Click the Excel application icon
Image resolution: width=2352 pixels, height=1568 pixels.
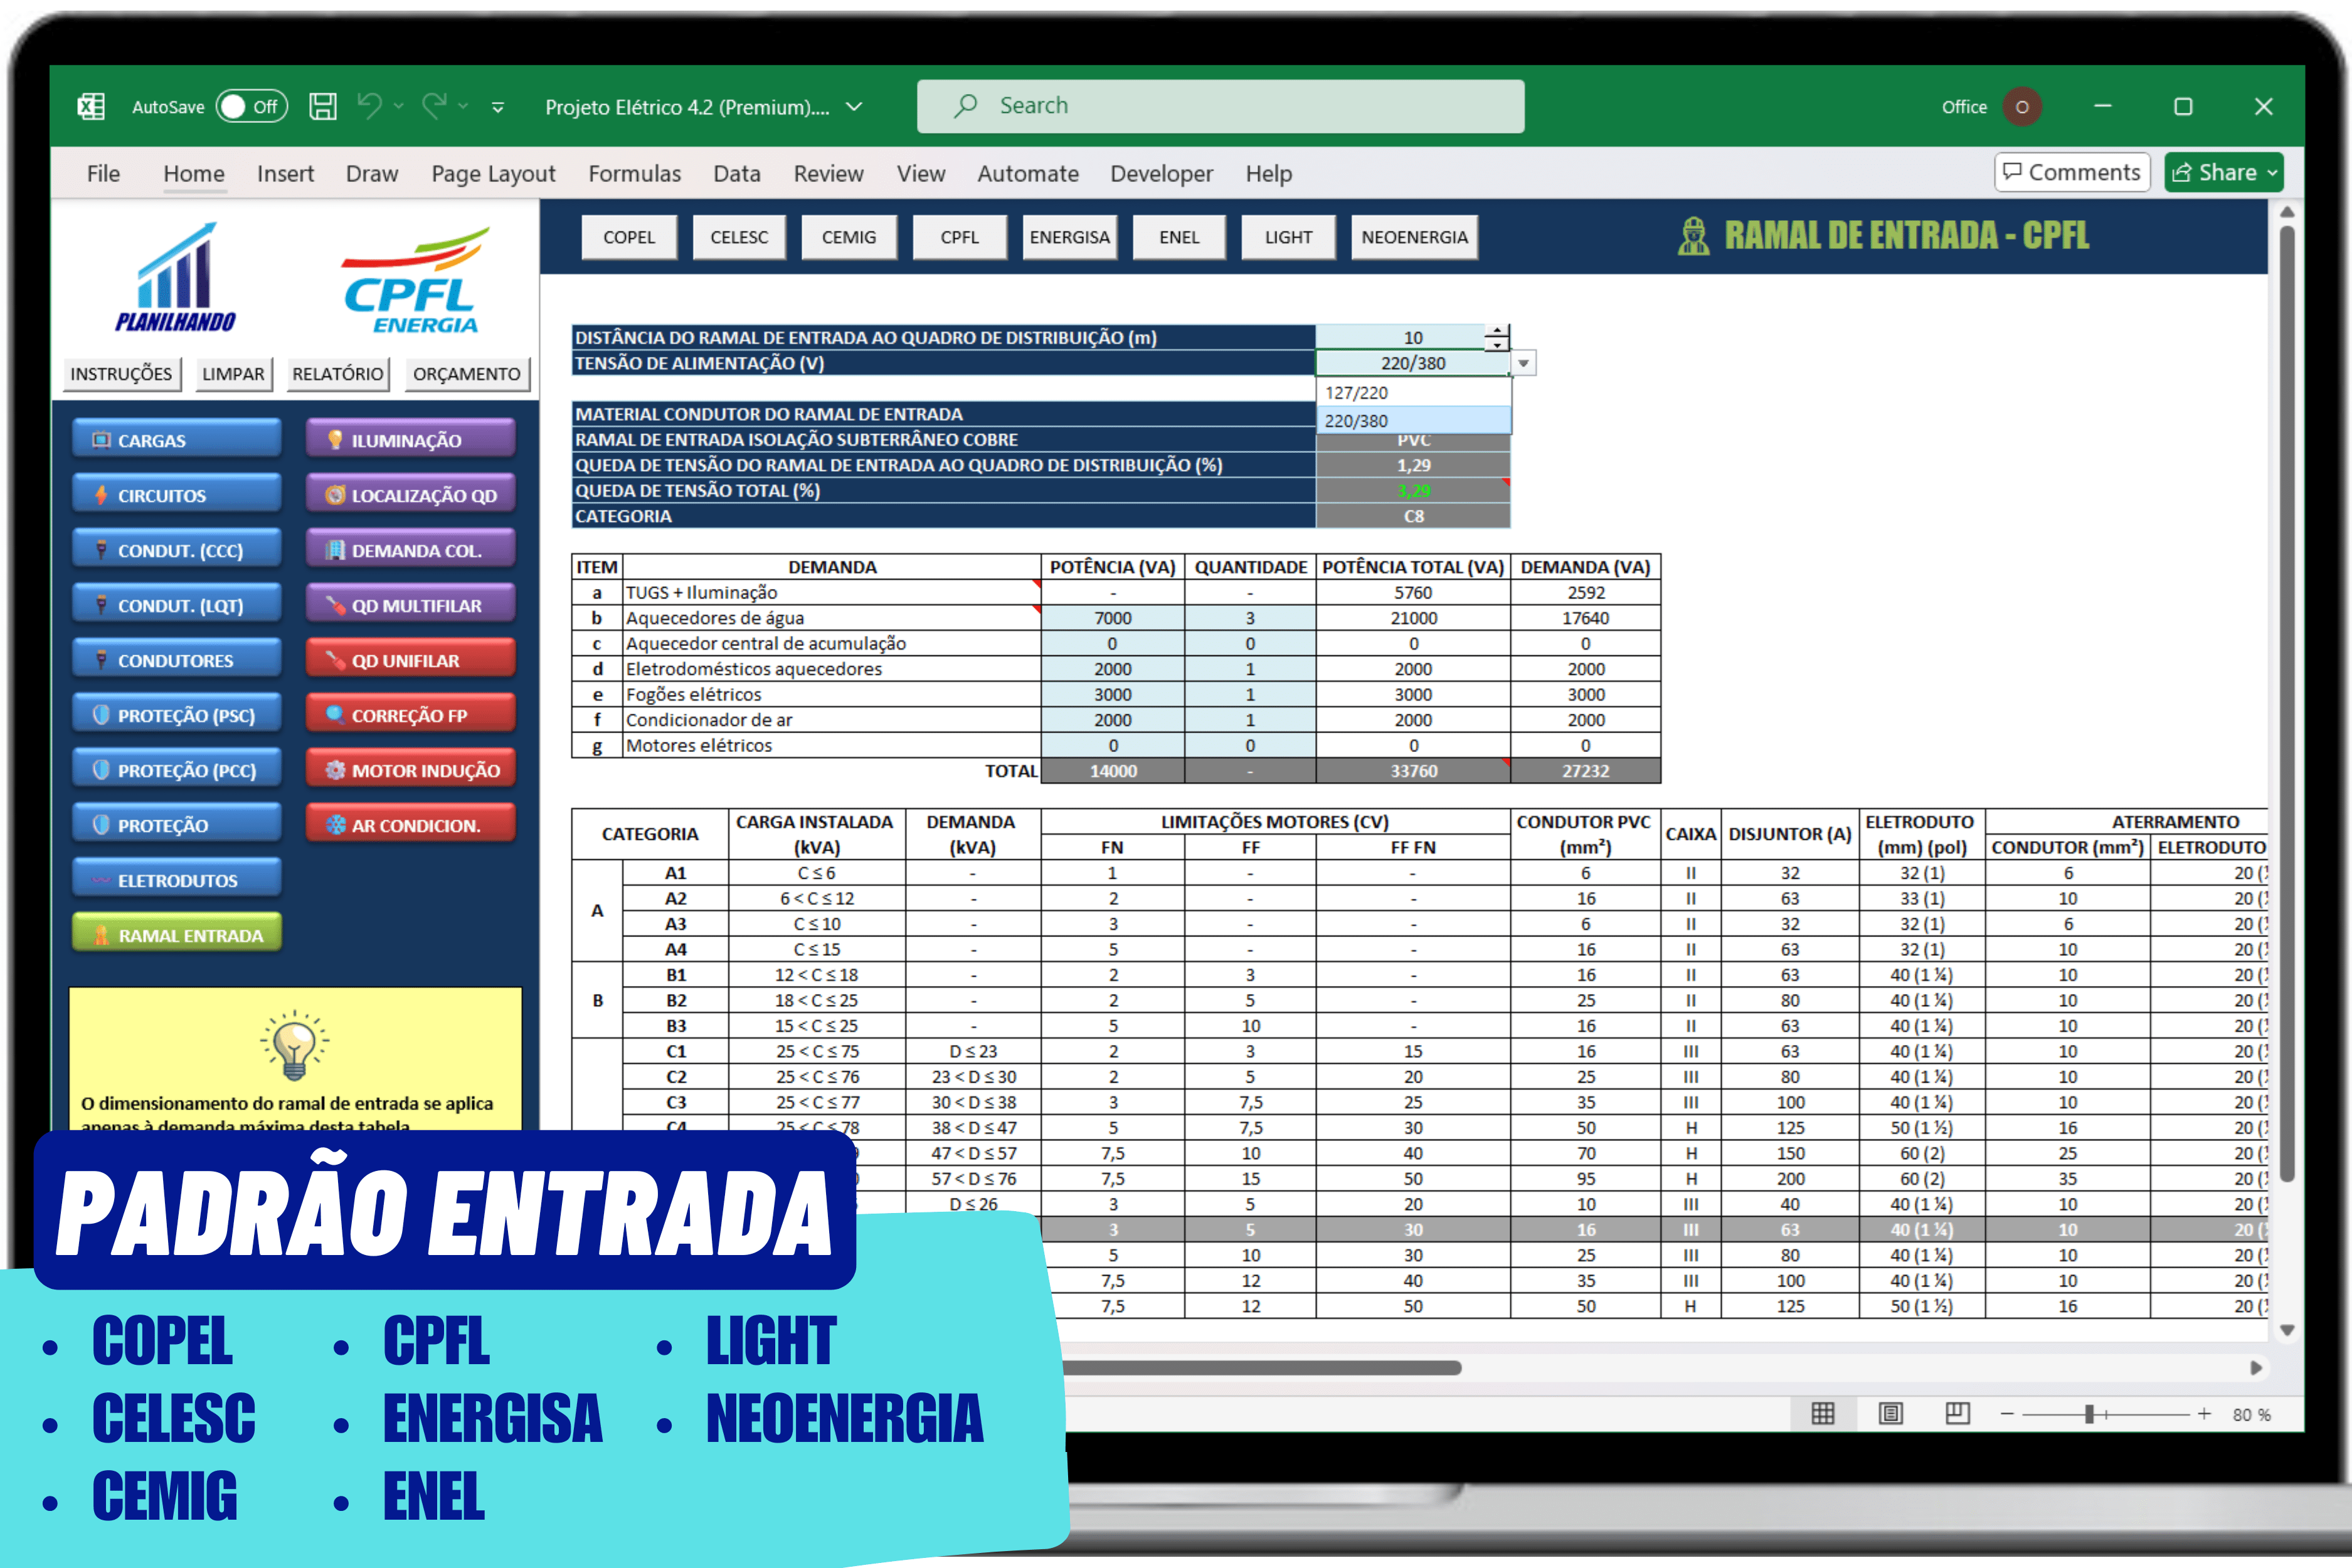click(91, 107)
